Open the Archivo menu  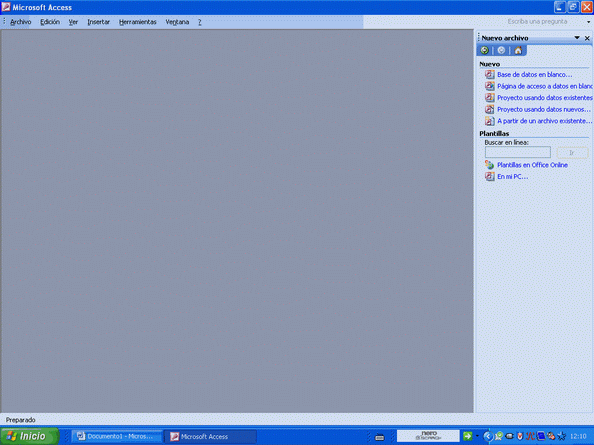[20, 22]
